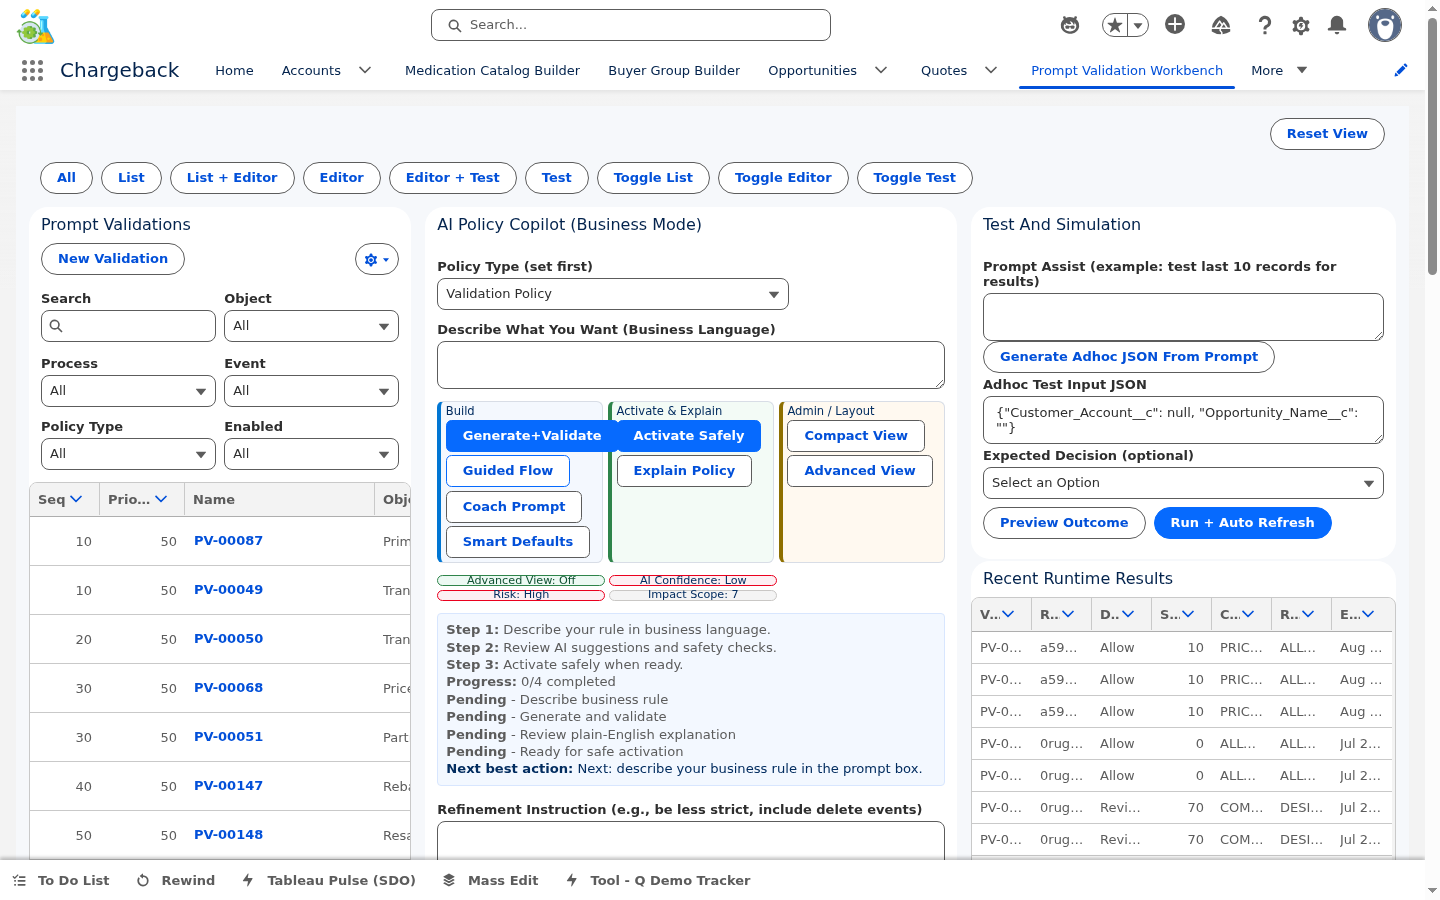Screen dimensions: 1440x900
Task: Open the Event filter dropdown
Action: coord(311,391)
